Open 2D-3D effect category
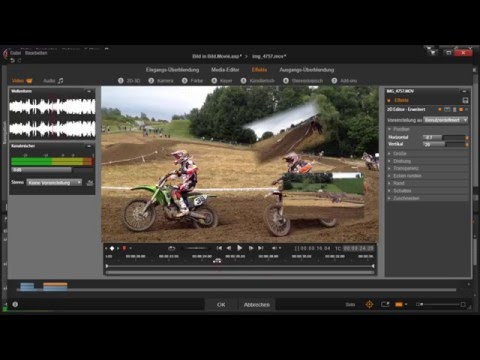The image size is (480, 360). click(x=129, y=81)
